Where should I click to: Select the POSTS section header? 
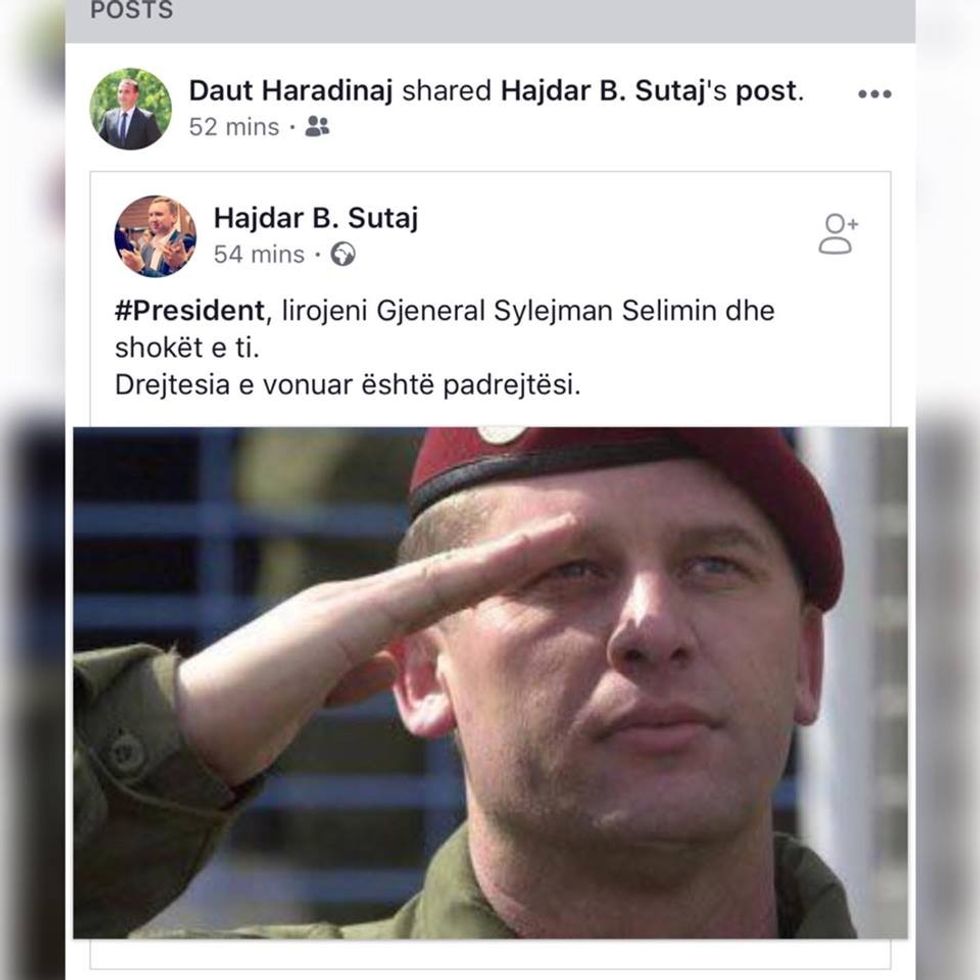click(x=131, y=11)
